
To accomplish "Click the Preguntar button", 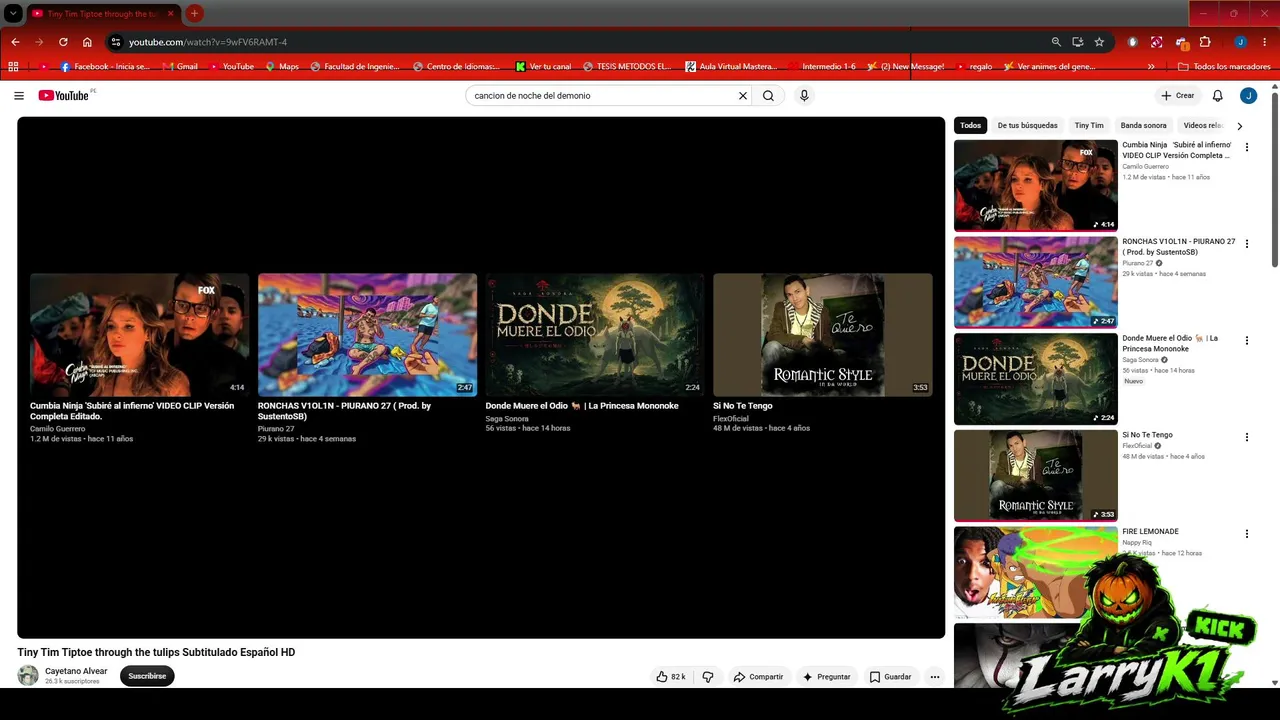I will click(826, 677).
